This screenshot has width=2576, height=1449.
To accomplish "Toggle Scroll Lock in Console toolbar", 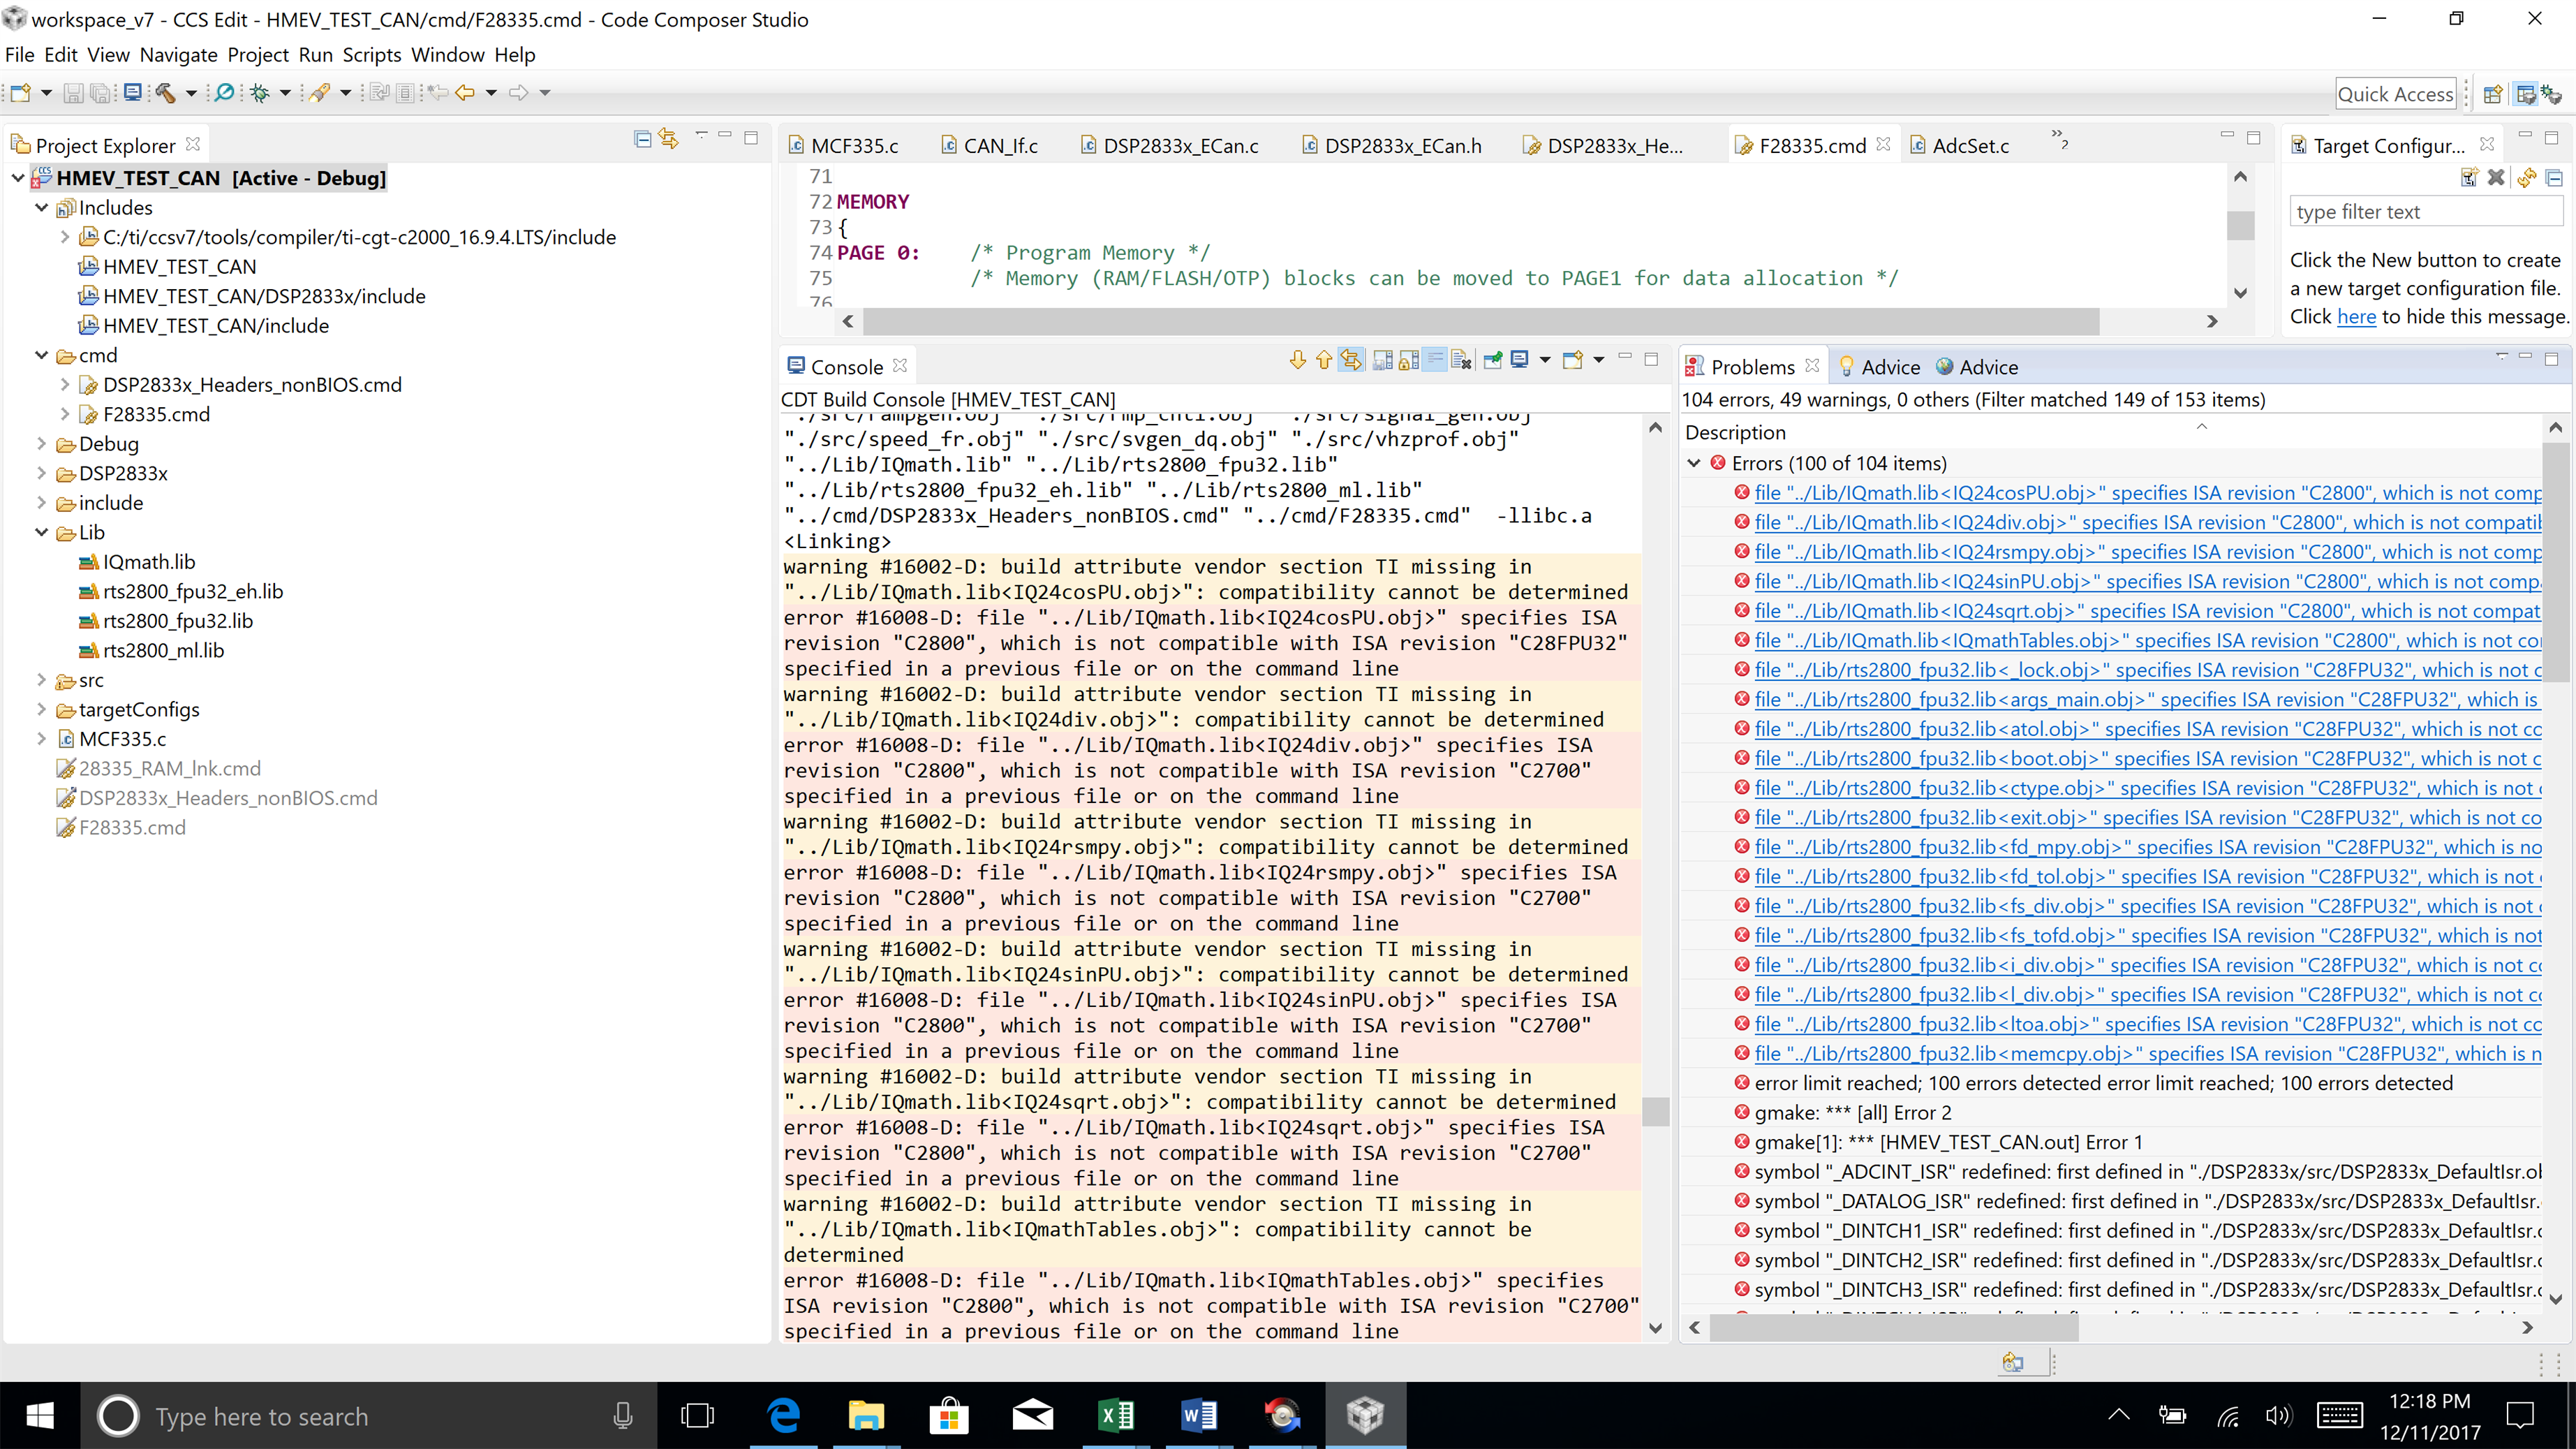I will coord(1408,360).
